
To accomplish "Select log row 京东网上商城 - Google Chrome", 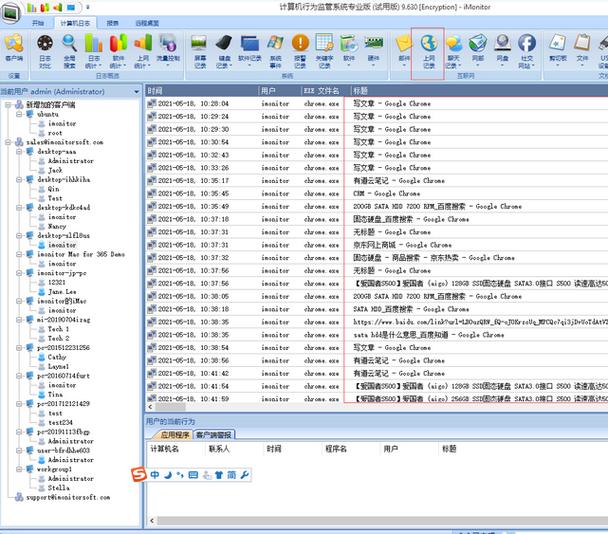I will pyautogui.click(x=376, y=245).
